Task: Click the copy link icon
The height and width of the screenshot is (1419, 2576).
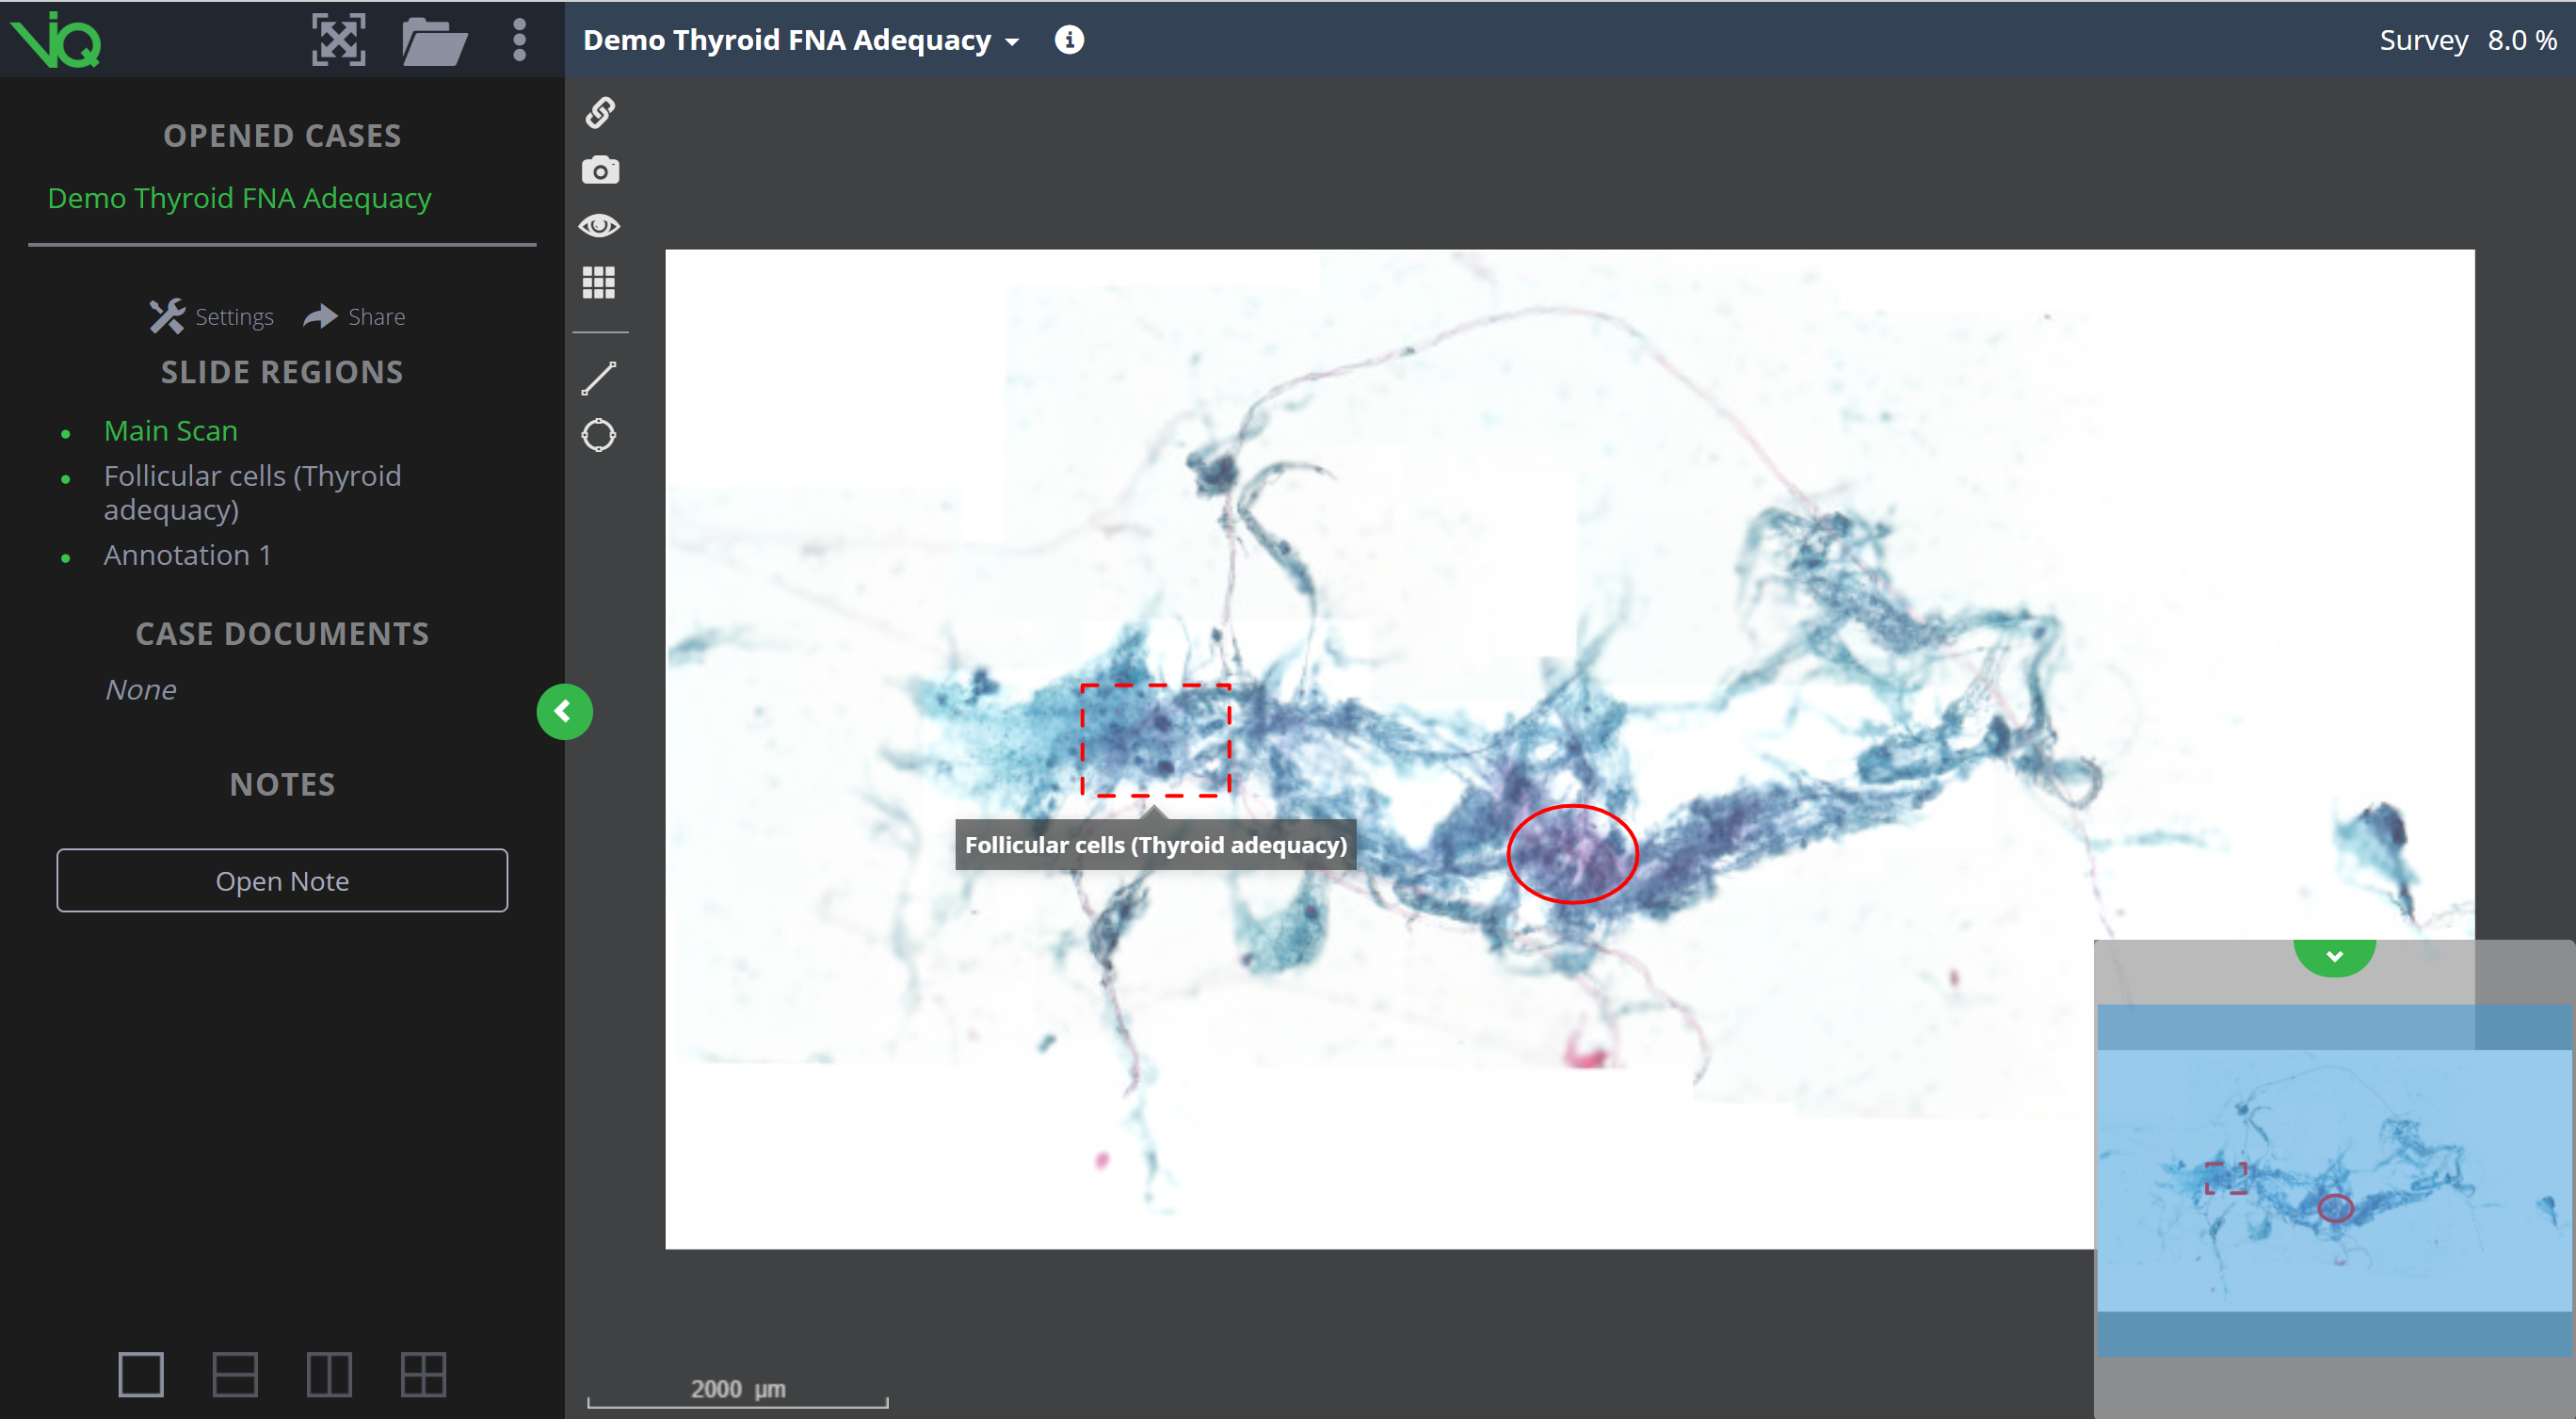Action: click(600, 113)
